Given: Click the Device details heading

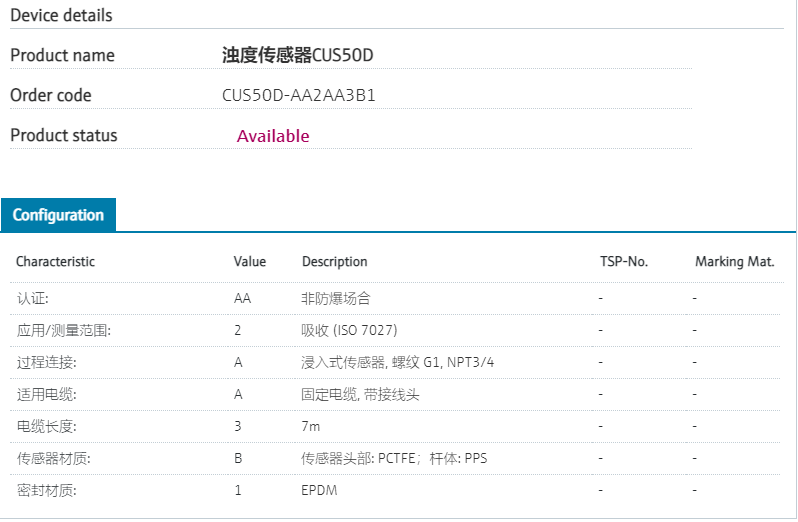Looking at the screenshot, I should (61, 15).
